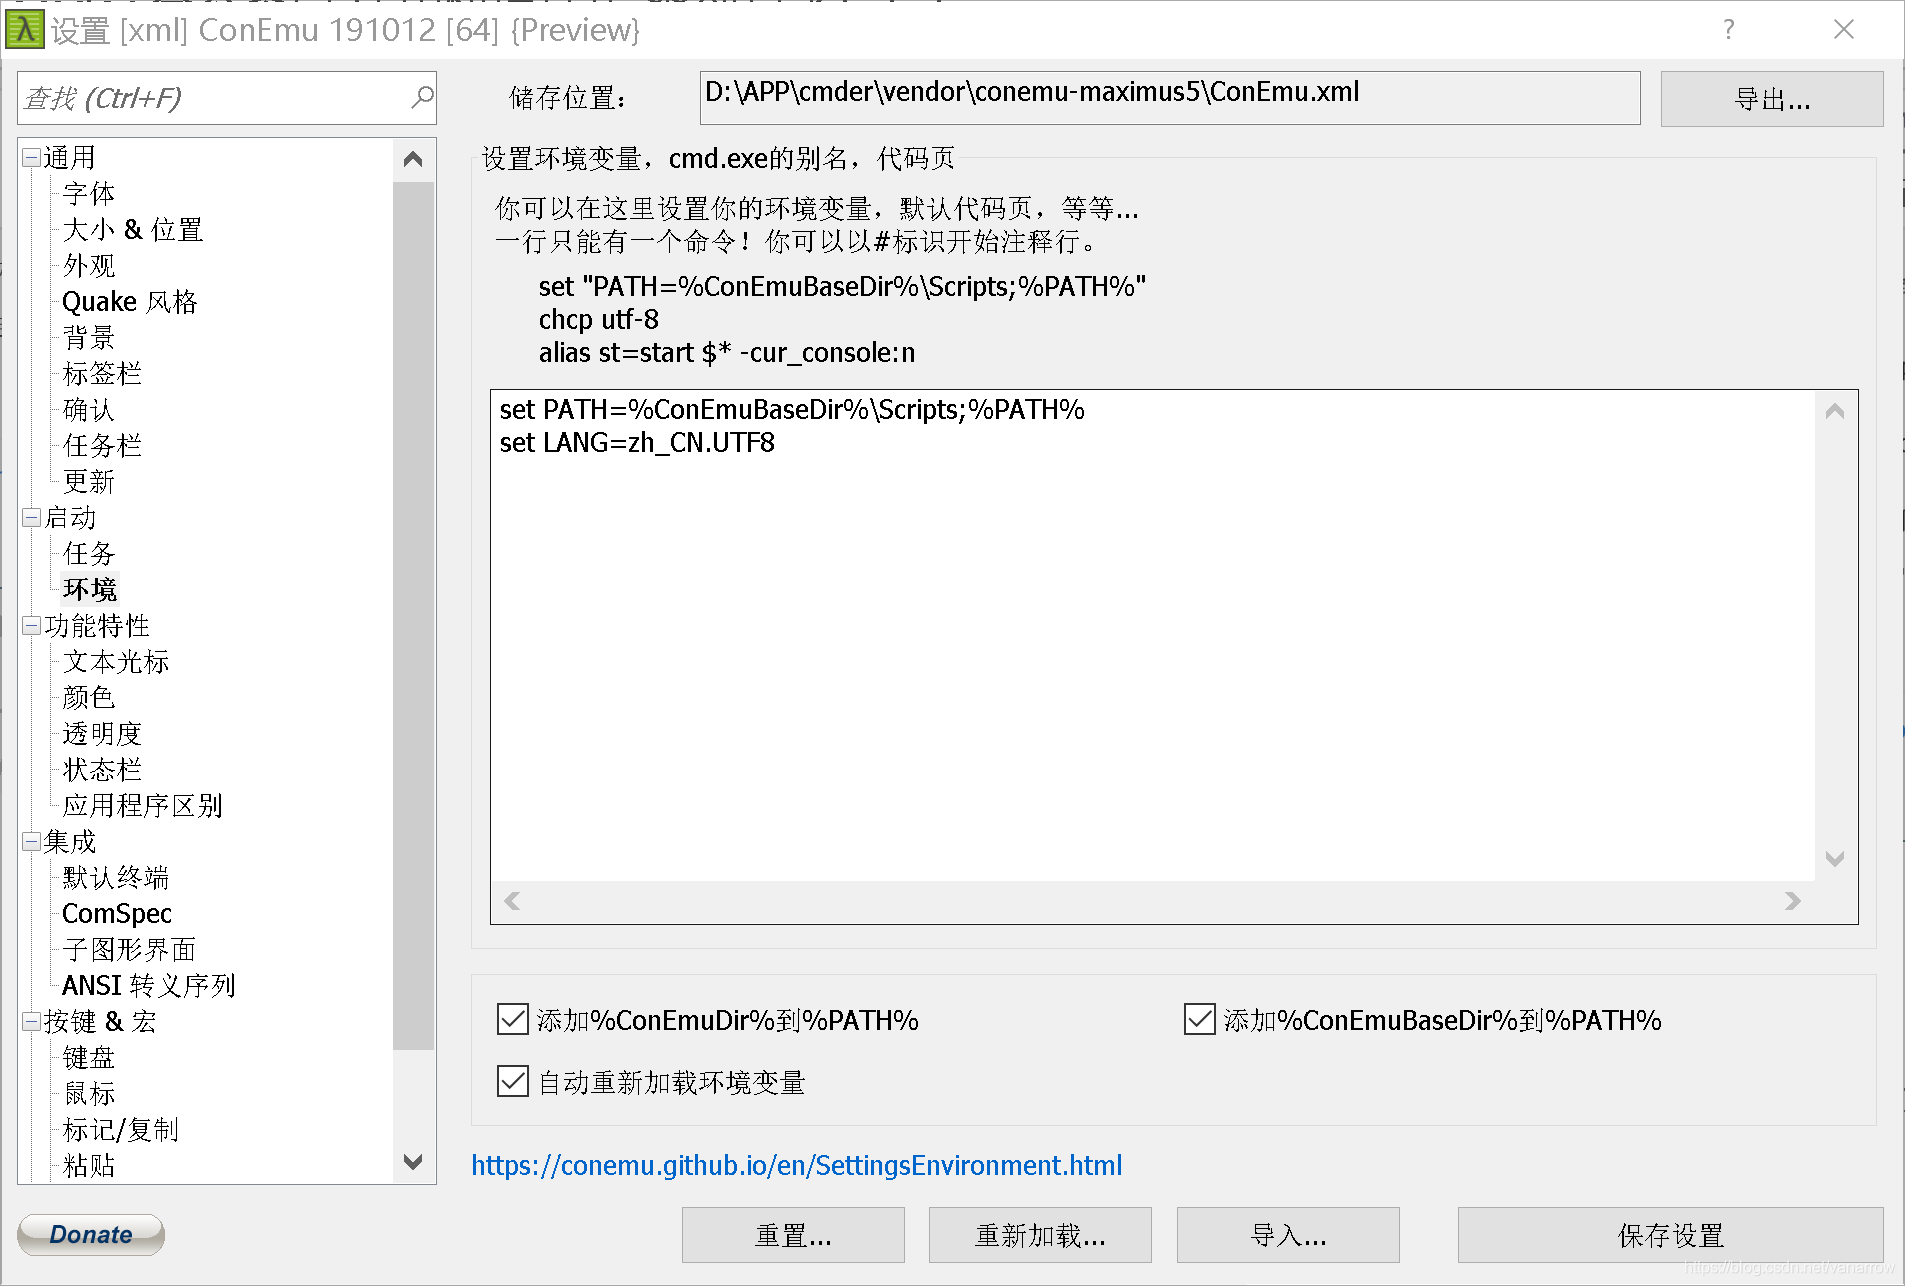Image resolution: width=1905 pixels, height=1286 pixels.
Task: Click into the environment variables text area
Action: (1153, 635)
